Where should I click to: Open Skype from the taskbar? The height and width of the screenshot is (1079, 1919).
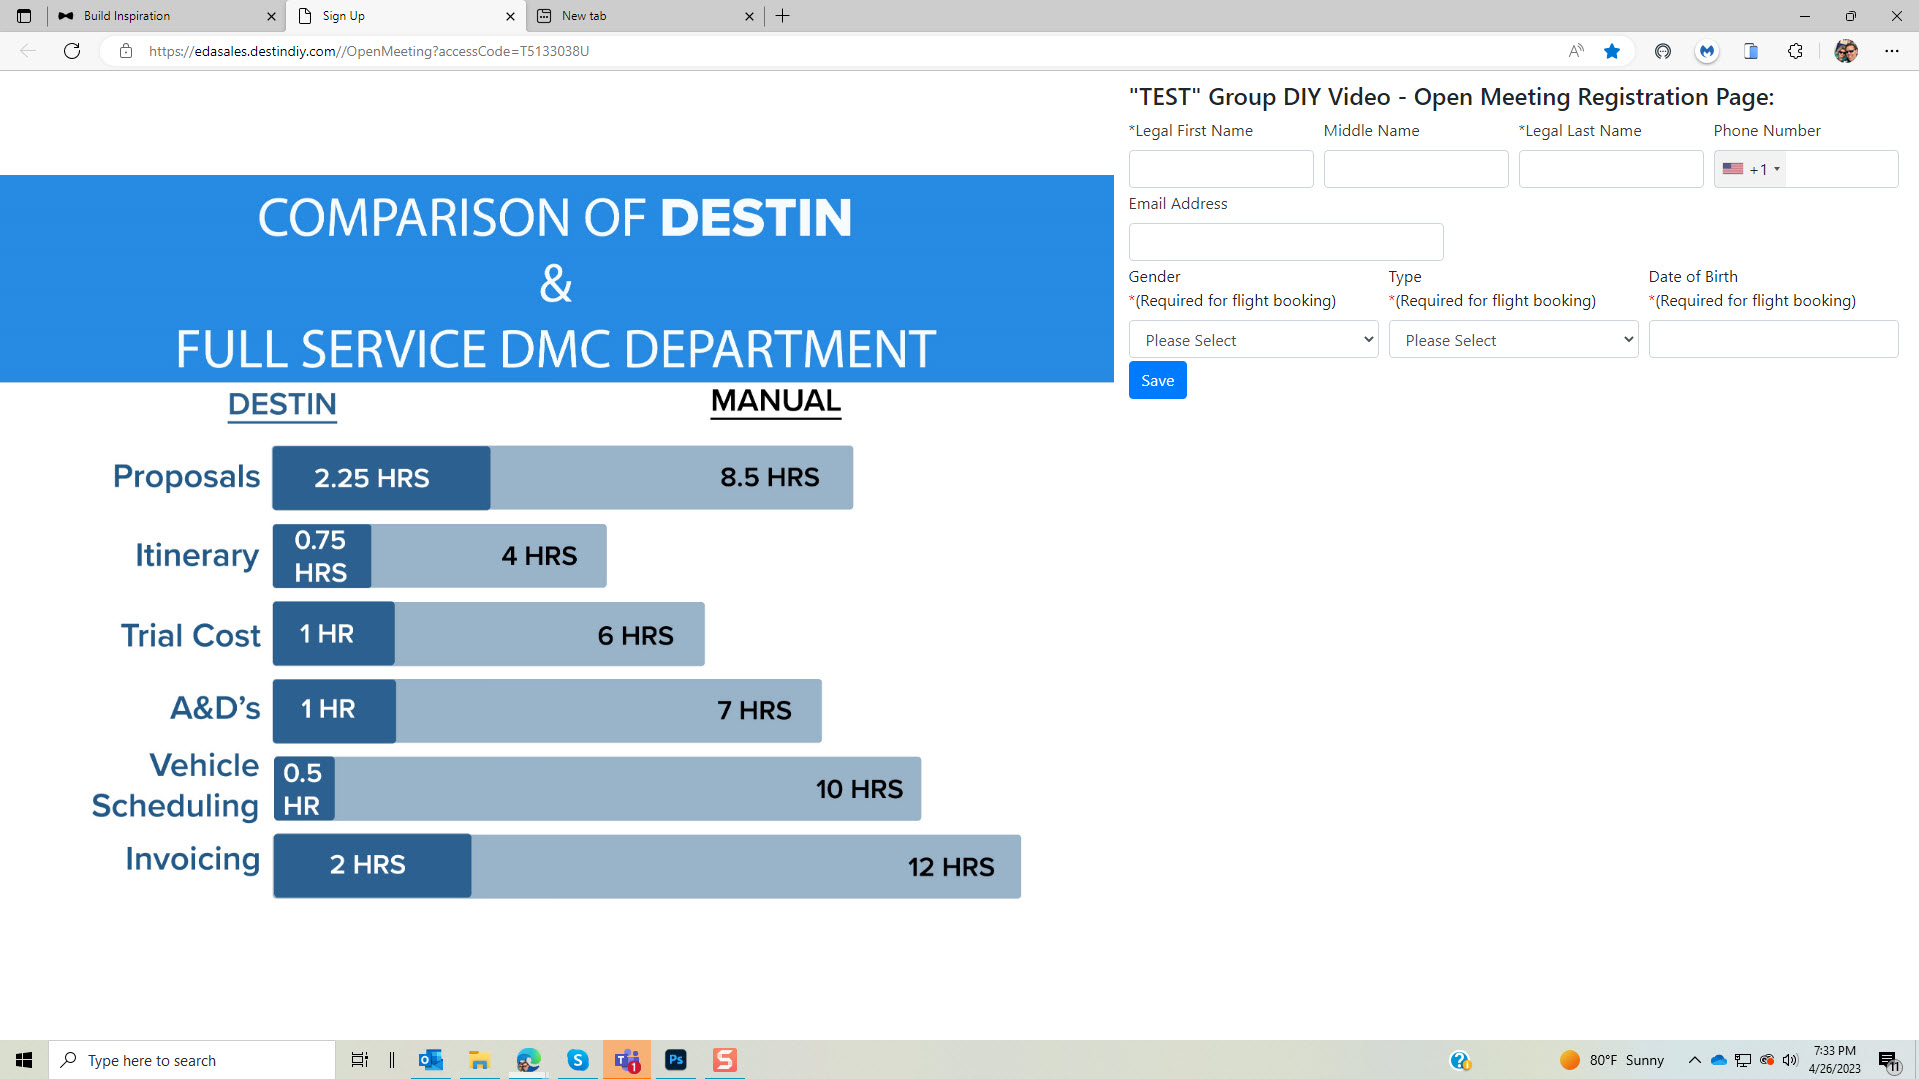[578, 1060]
